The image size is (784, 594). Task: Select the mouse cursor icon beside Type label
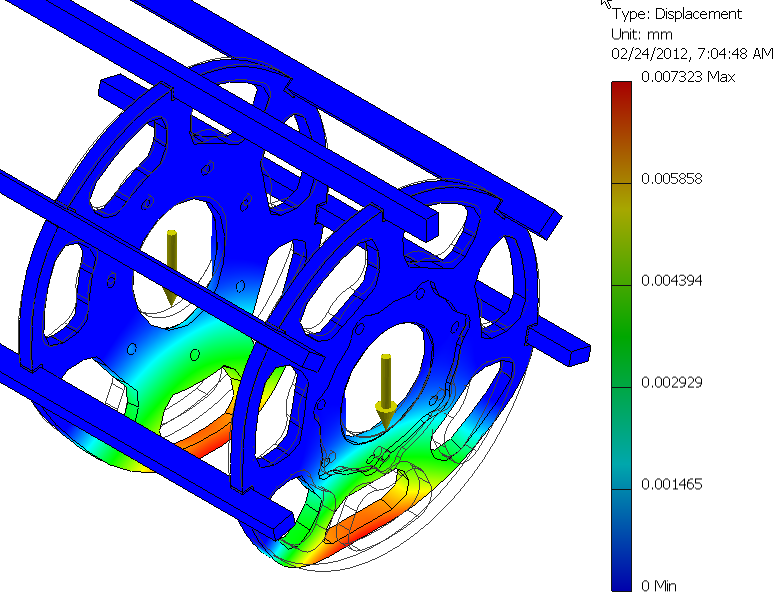pos(605,5)
